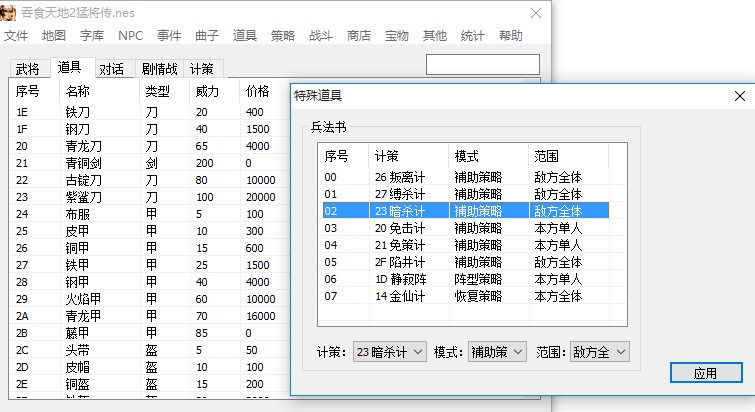Viewport: 755px width, 412px height.
Task: Select highlighted row 23 暗杀计
Action: click(x=466, y=211)
